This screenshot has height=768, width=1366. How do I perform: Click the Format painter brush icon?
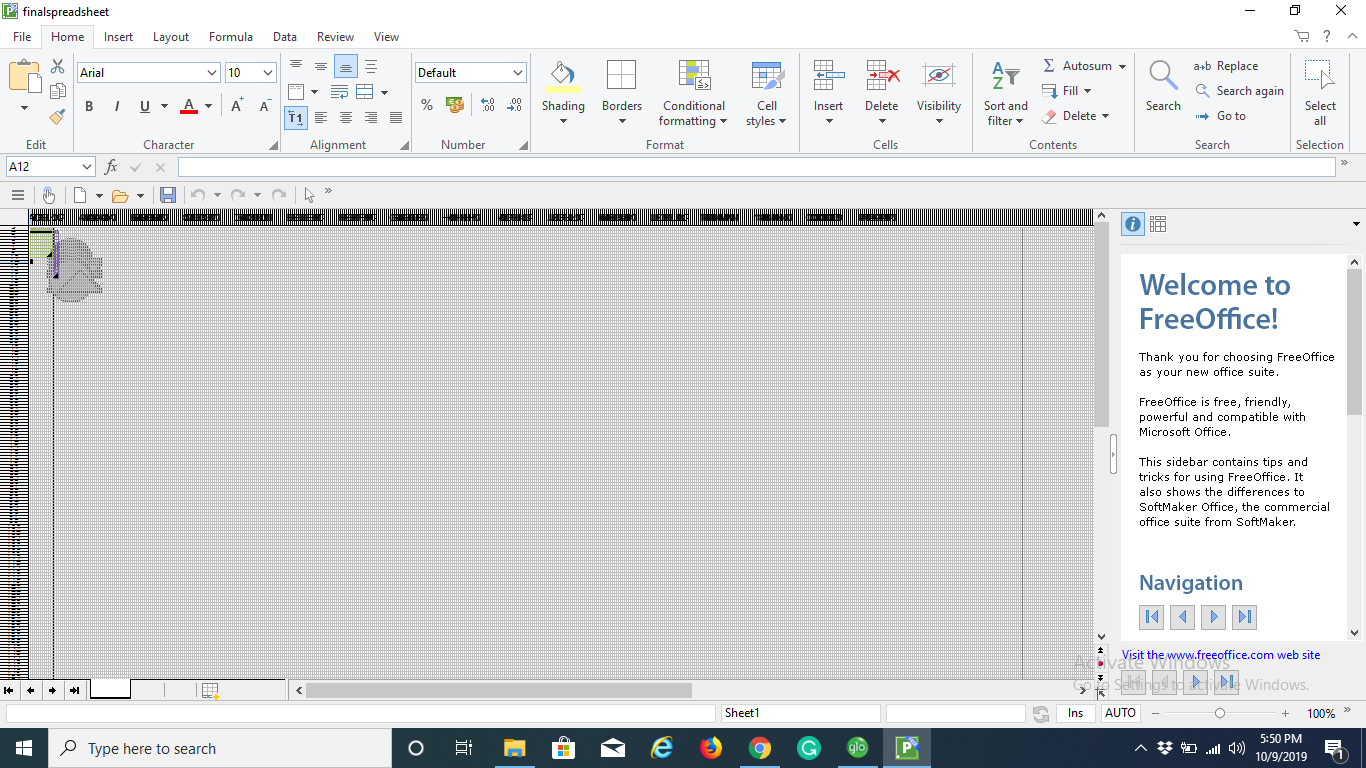57,117
